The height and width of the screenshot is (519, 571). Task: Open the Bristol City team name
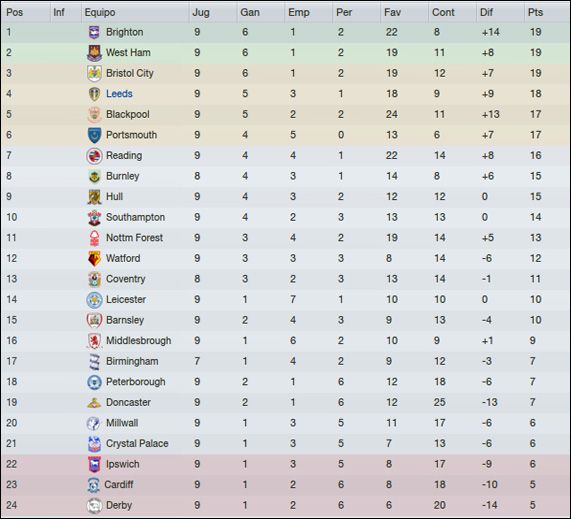pyautogui.click(x=130, y=73)
